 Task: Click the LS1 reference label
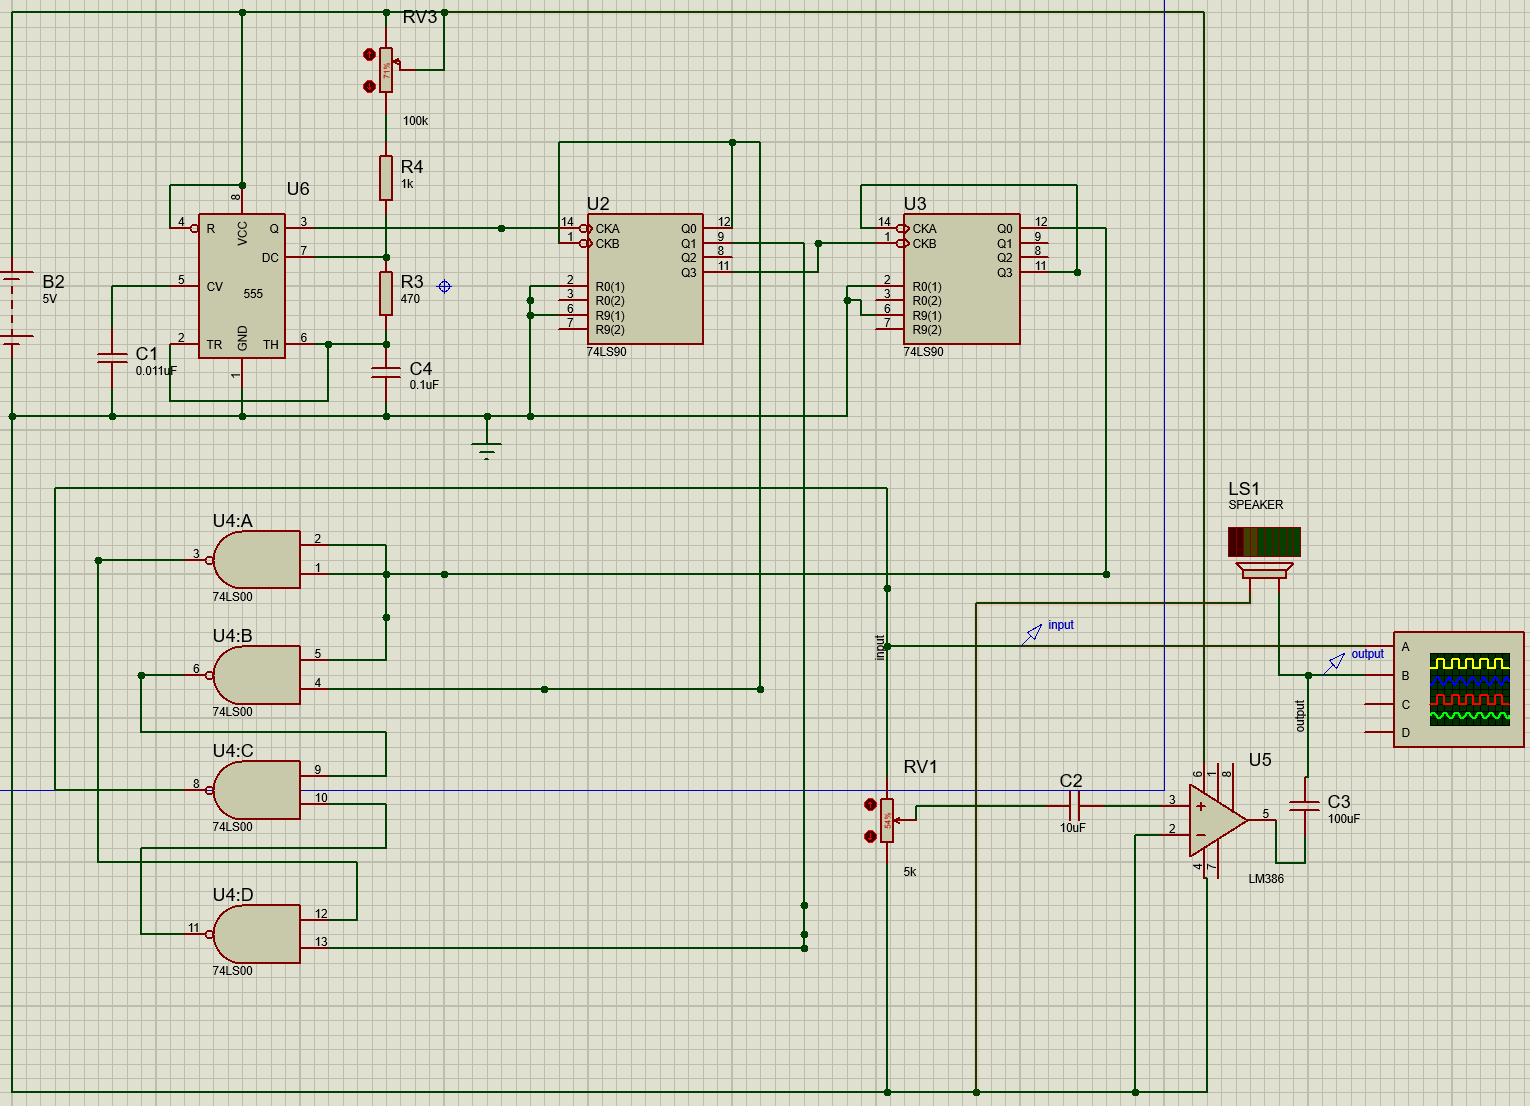[x=1244, y=489]
